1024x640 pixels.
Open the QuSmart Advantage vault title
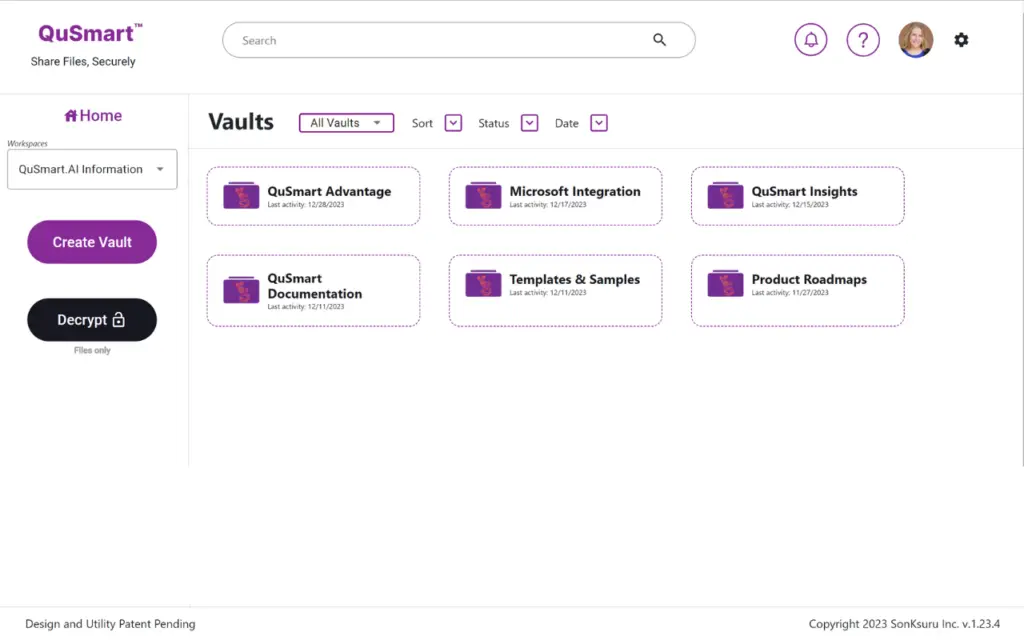[329, 191]
